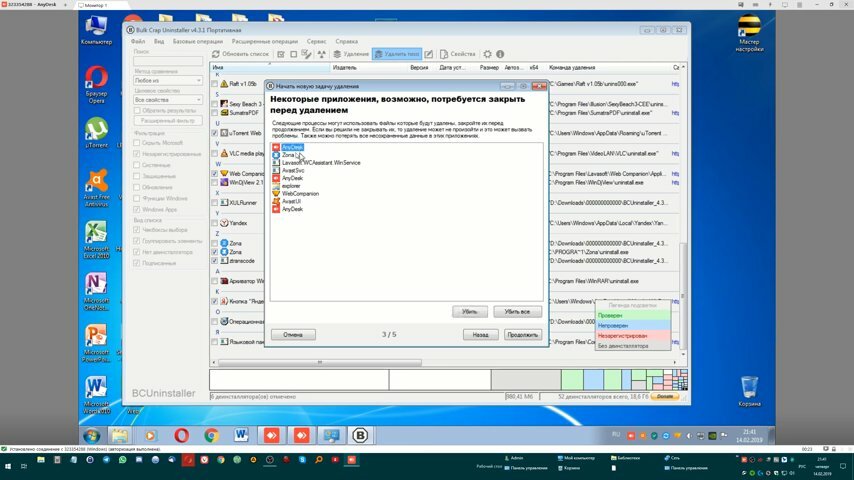854x480 pixels.
Task: Select Zona in the process list
Action: tap(288, 155)
